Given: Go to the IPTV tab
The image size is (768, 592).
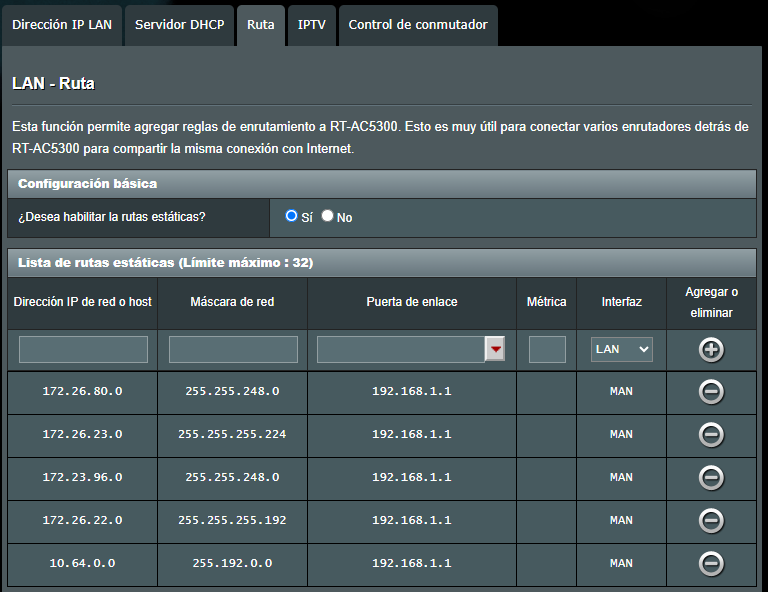Looking at the screenshot, I should pos(311,24).
